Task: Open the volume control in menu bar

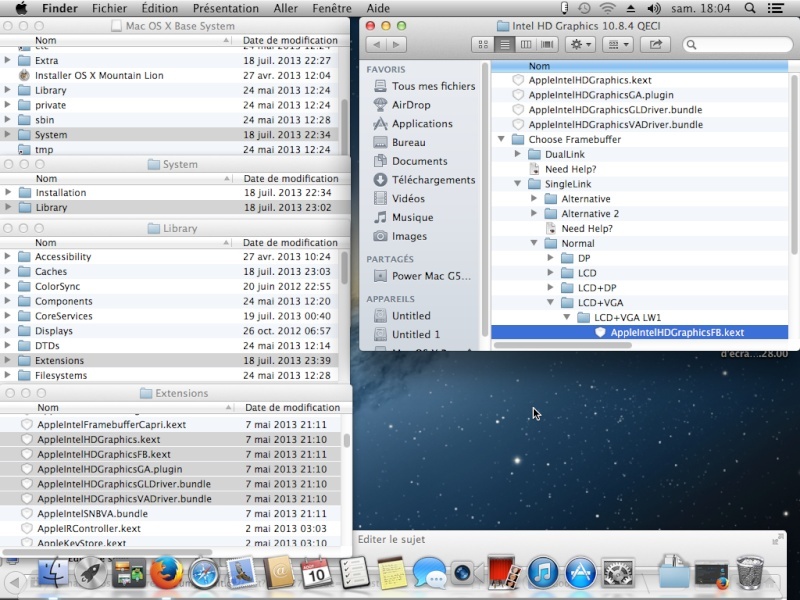Action: pyautogui.click(x=654, y=8)
